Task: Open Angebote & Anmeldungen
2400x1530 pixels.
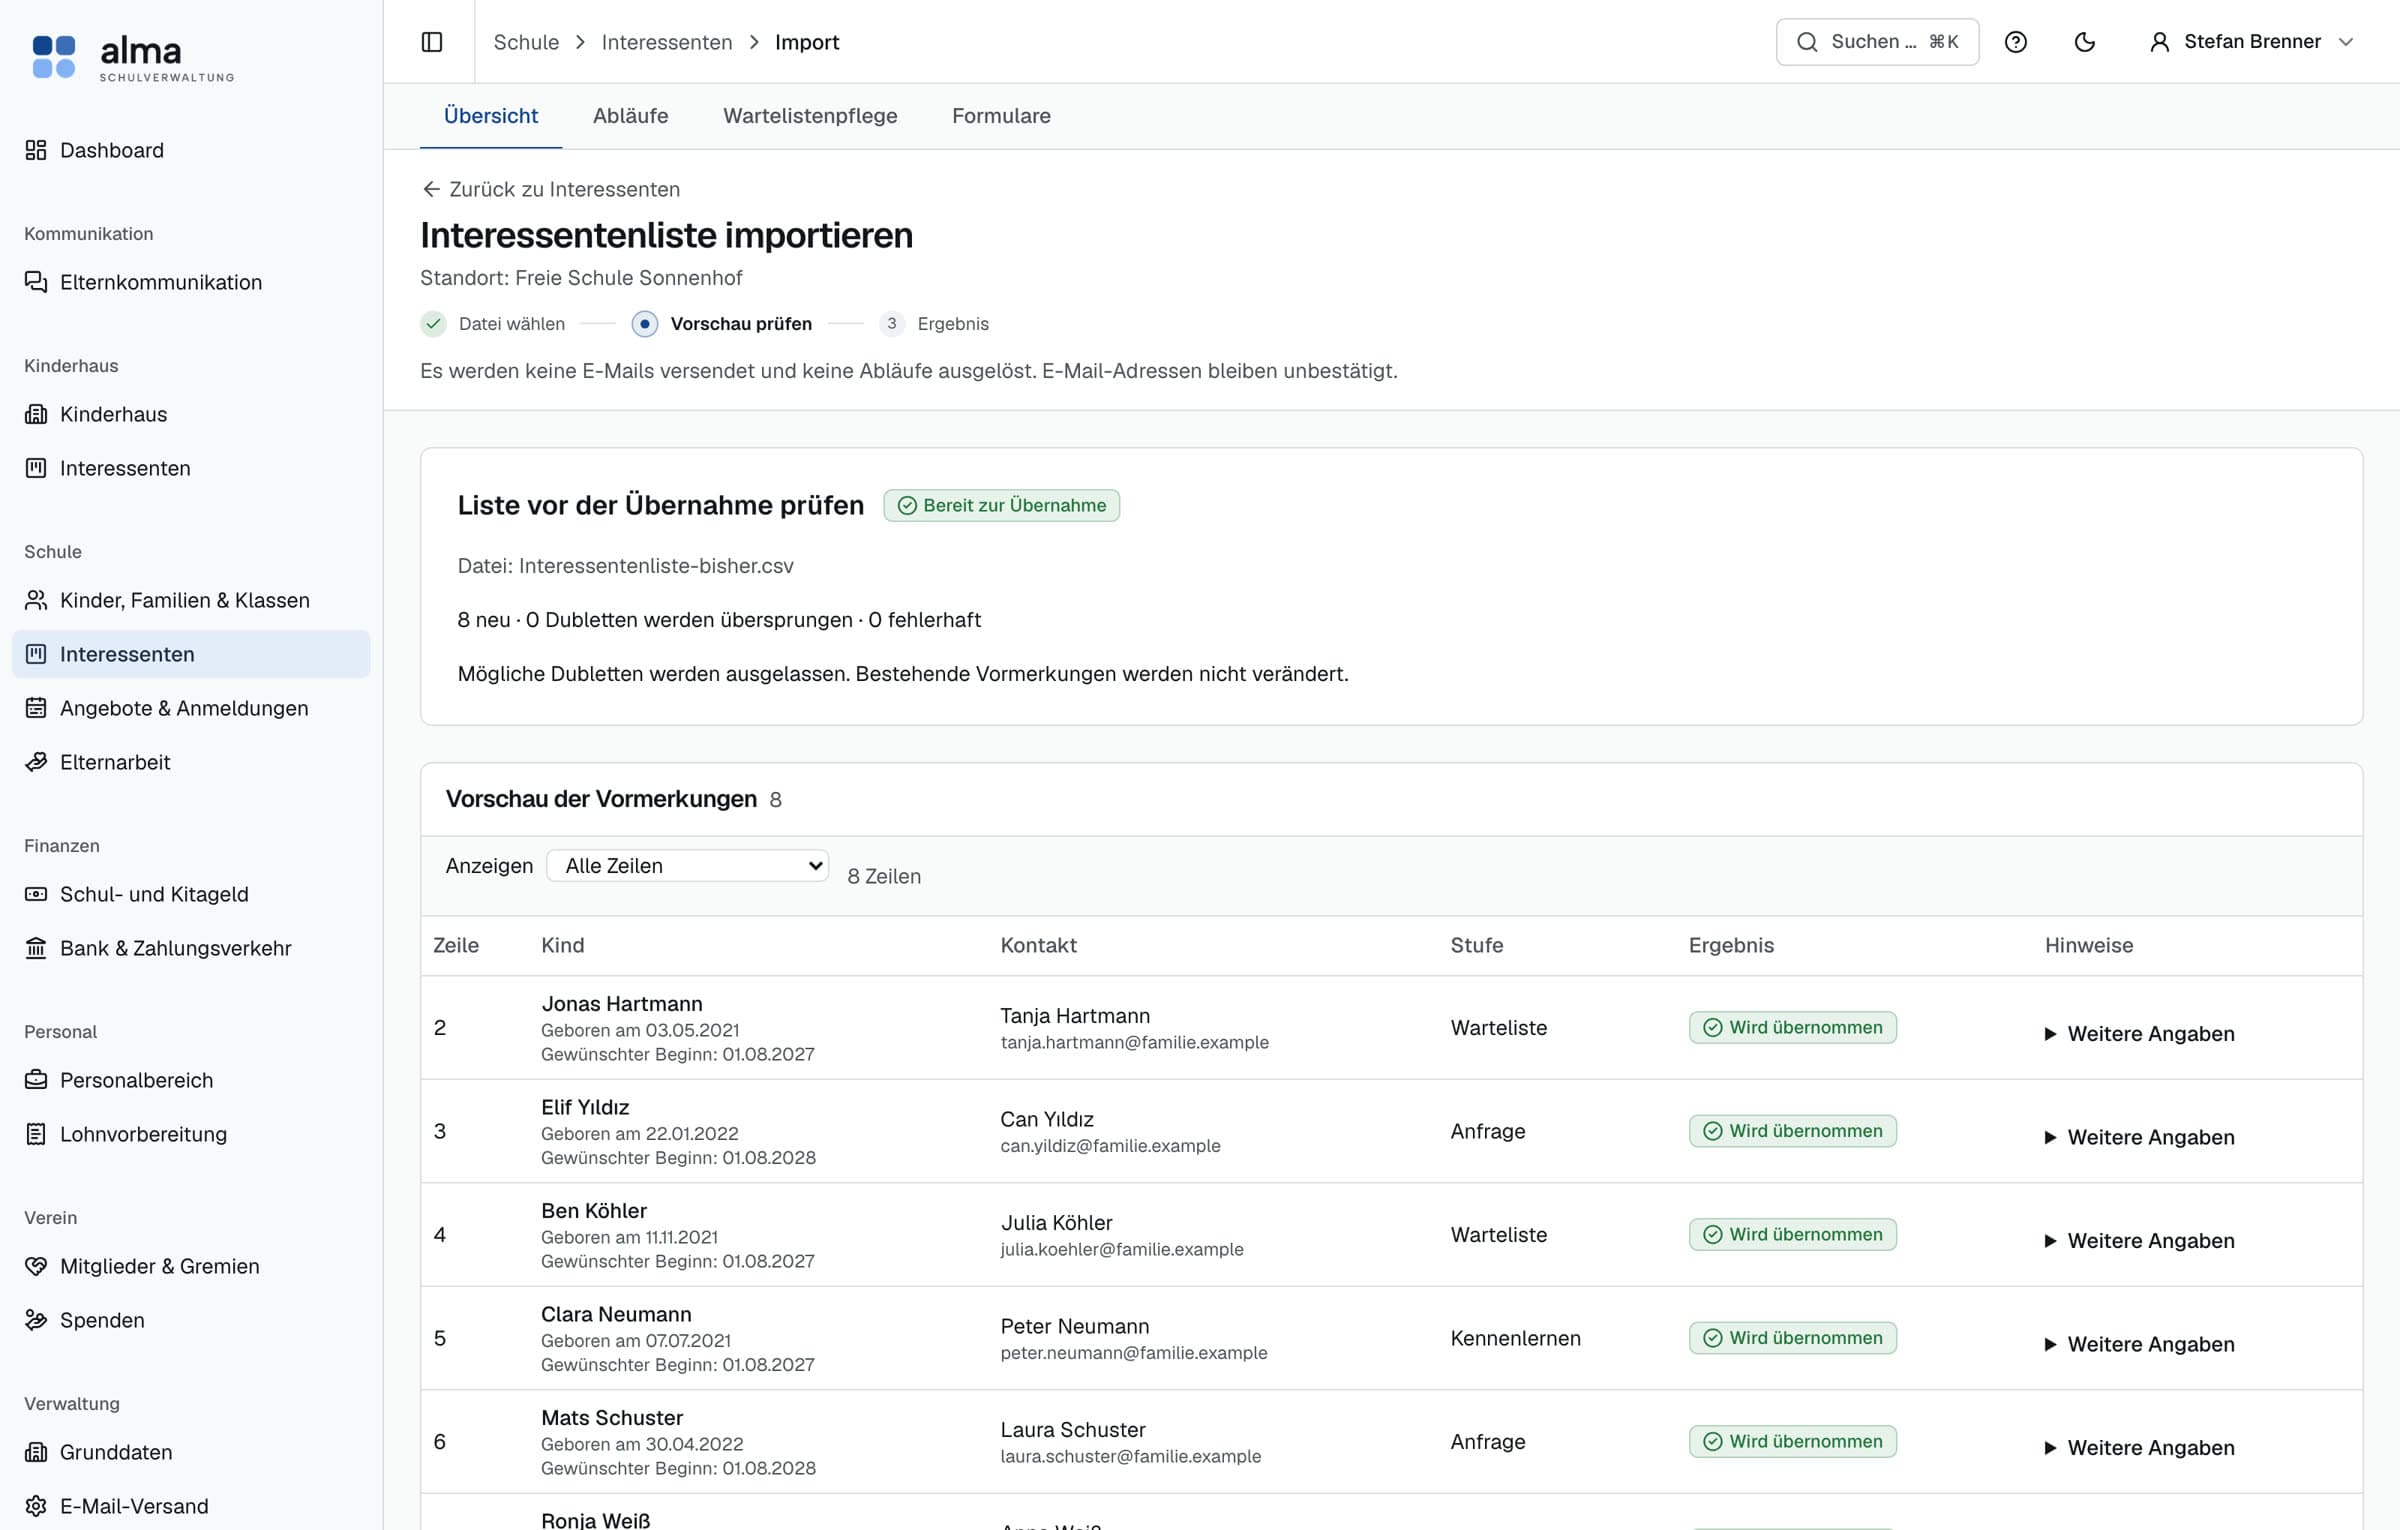Action: coord(191,708)
